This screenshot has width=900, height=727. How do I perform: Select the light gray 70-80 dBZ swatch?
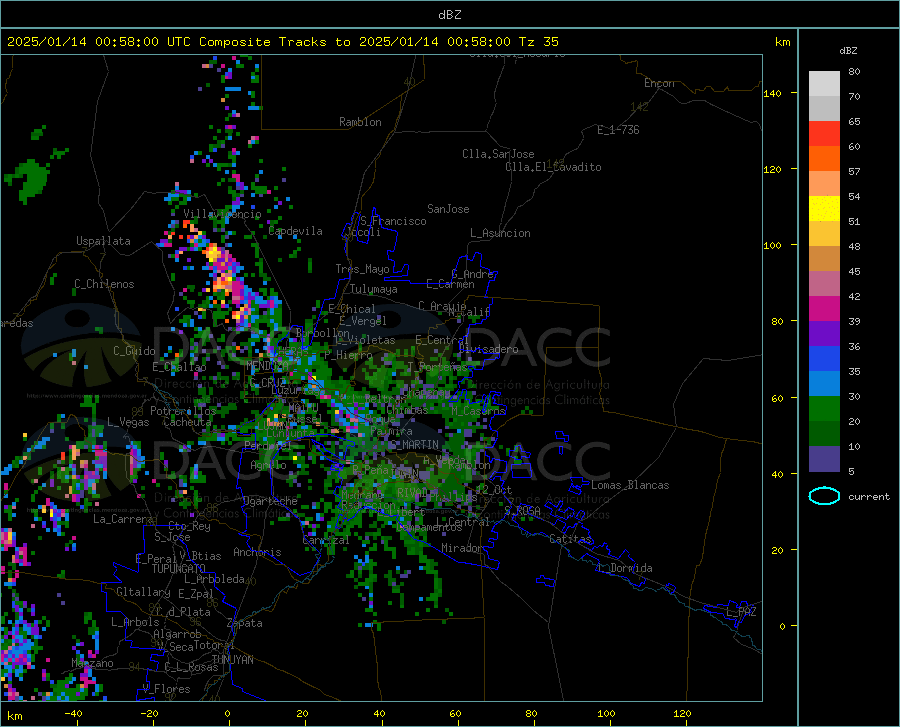824,84
